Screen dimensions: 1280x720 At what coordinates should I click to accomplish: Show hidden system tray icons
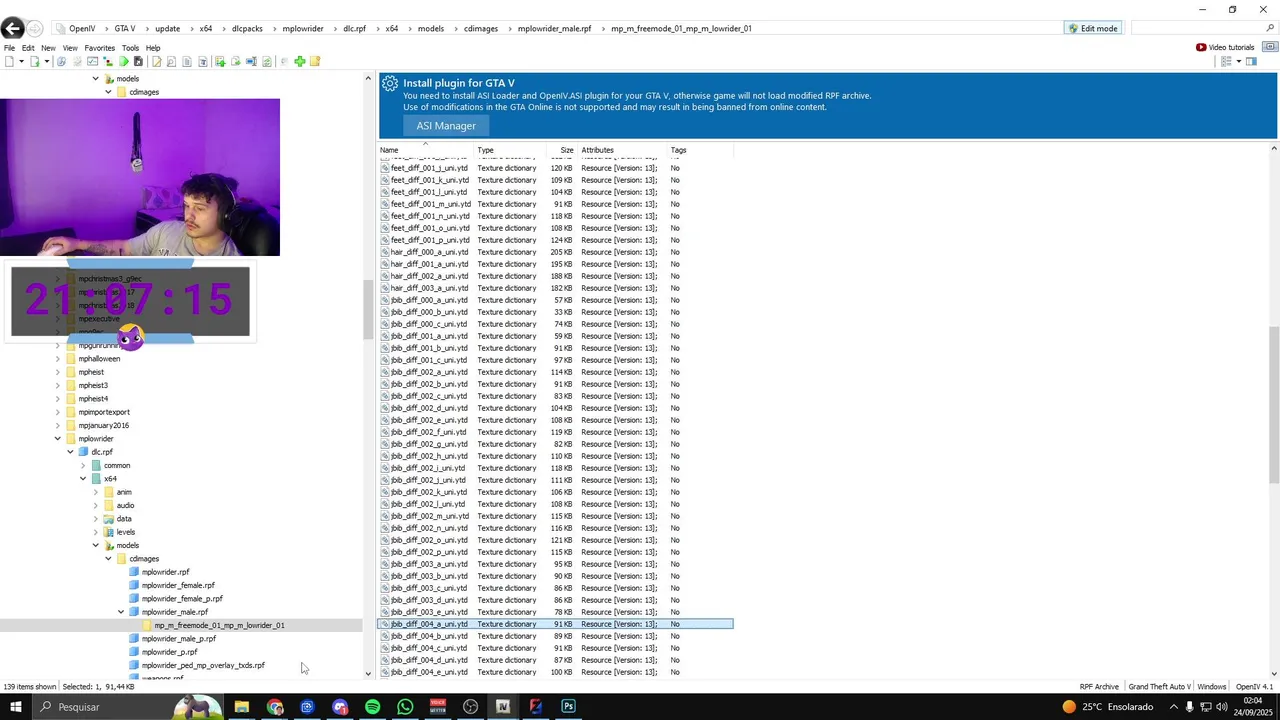[1173, 707]
